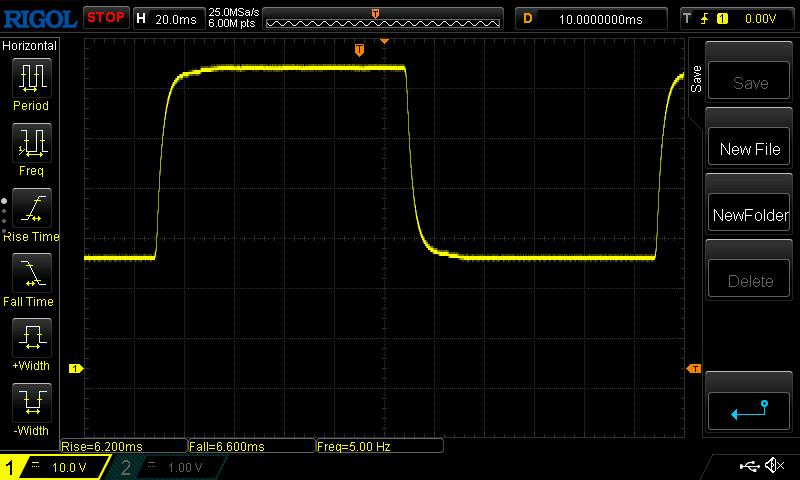Click the trigger level marker on right edge
This screenshot has height=480, width=800.
(x=693, y=369)
